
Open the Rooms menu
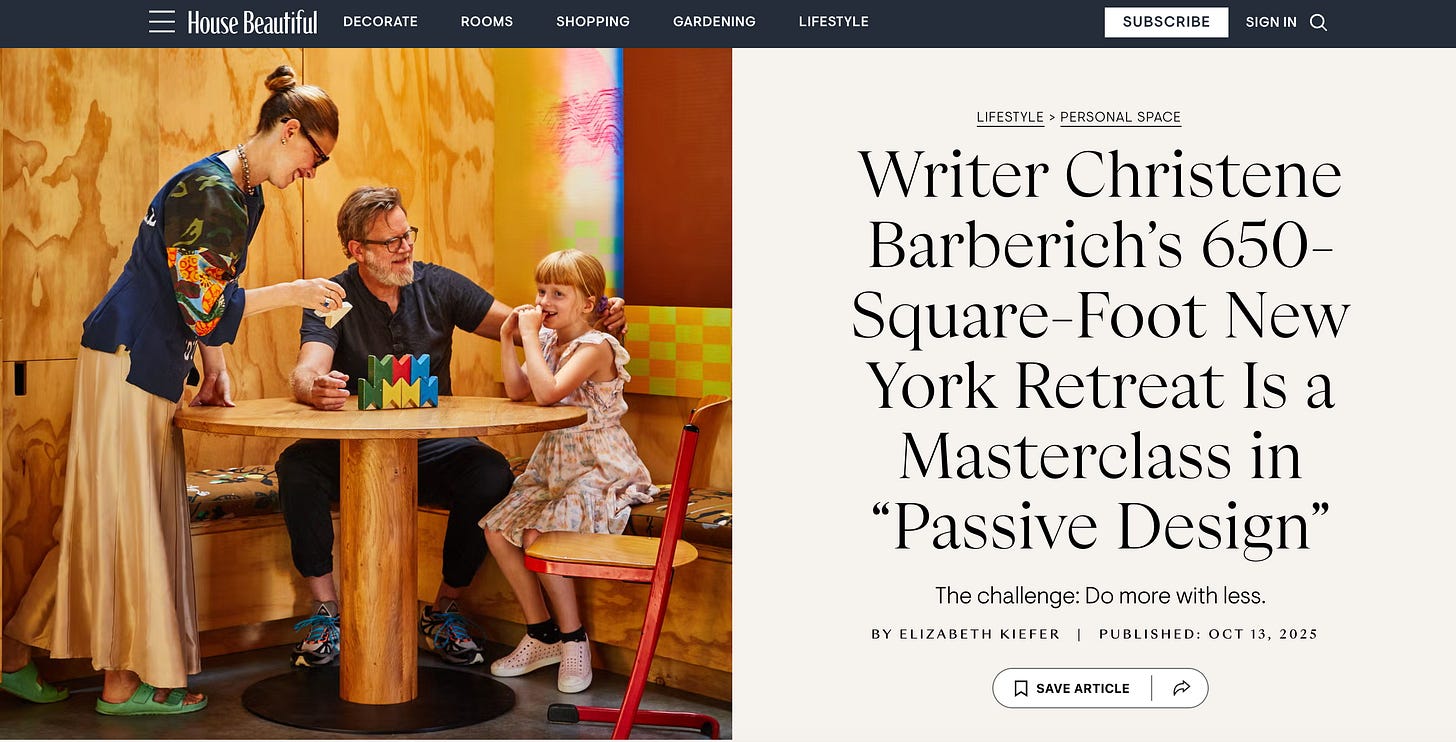click(487, 22)
